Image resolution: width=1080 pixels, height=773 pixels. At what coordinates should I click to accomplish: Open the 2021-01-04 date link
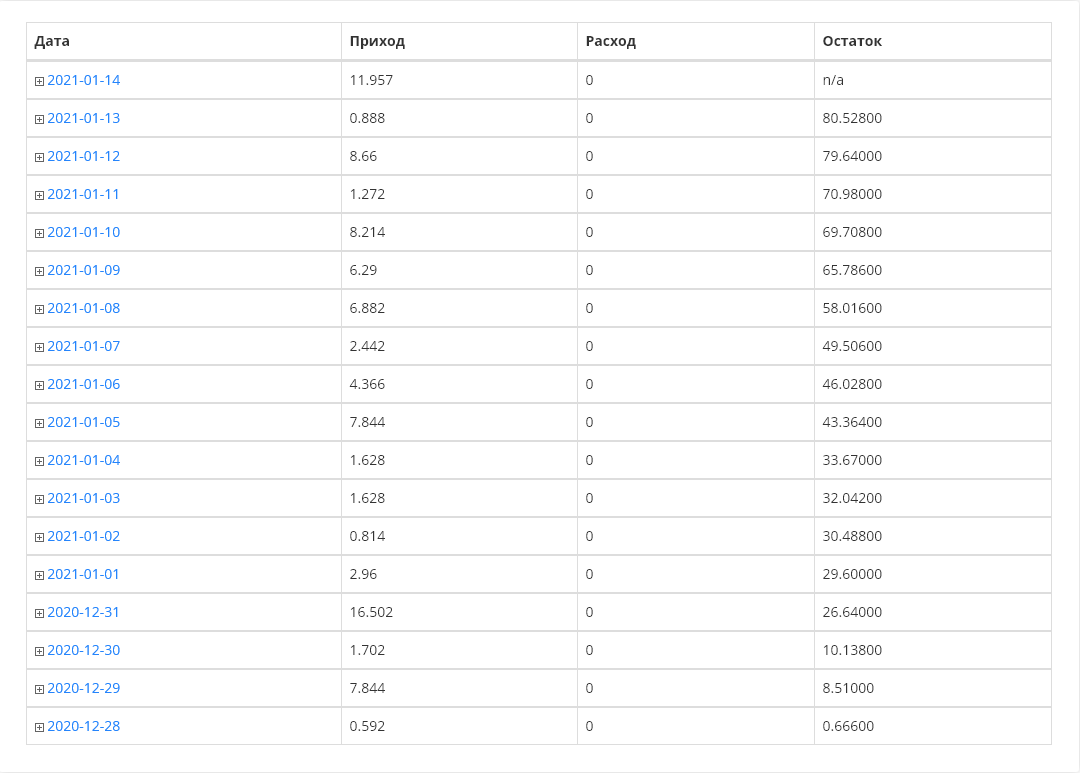(83, 460)
